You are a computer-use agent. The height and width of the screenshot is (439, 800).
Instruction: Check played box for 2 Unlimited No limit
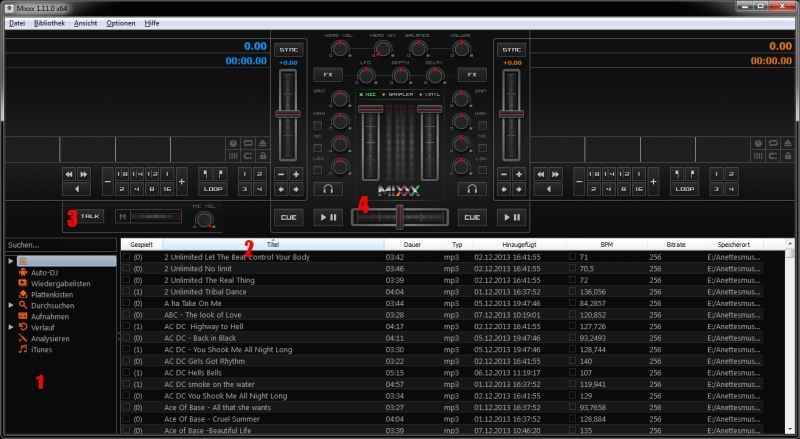pos(126,268)
